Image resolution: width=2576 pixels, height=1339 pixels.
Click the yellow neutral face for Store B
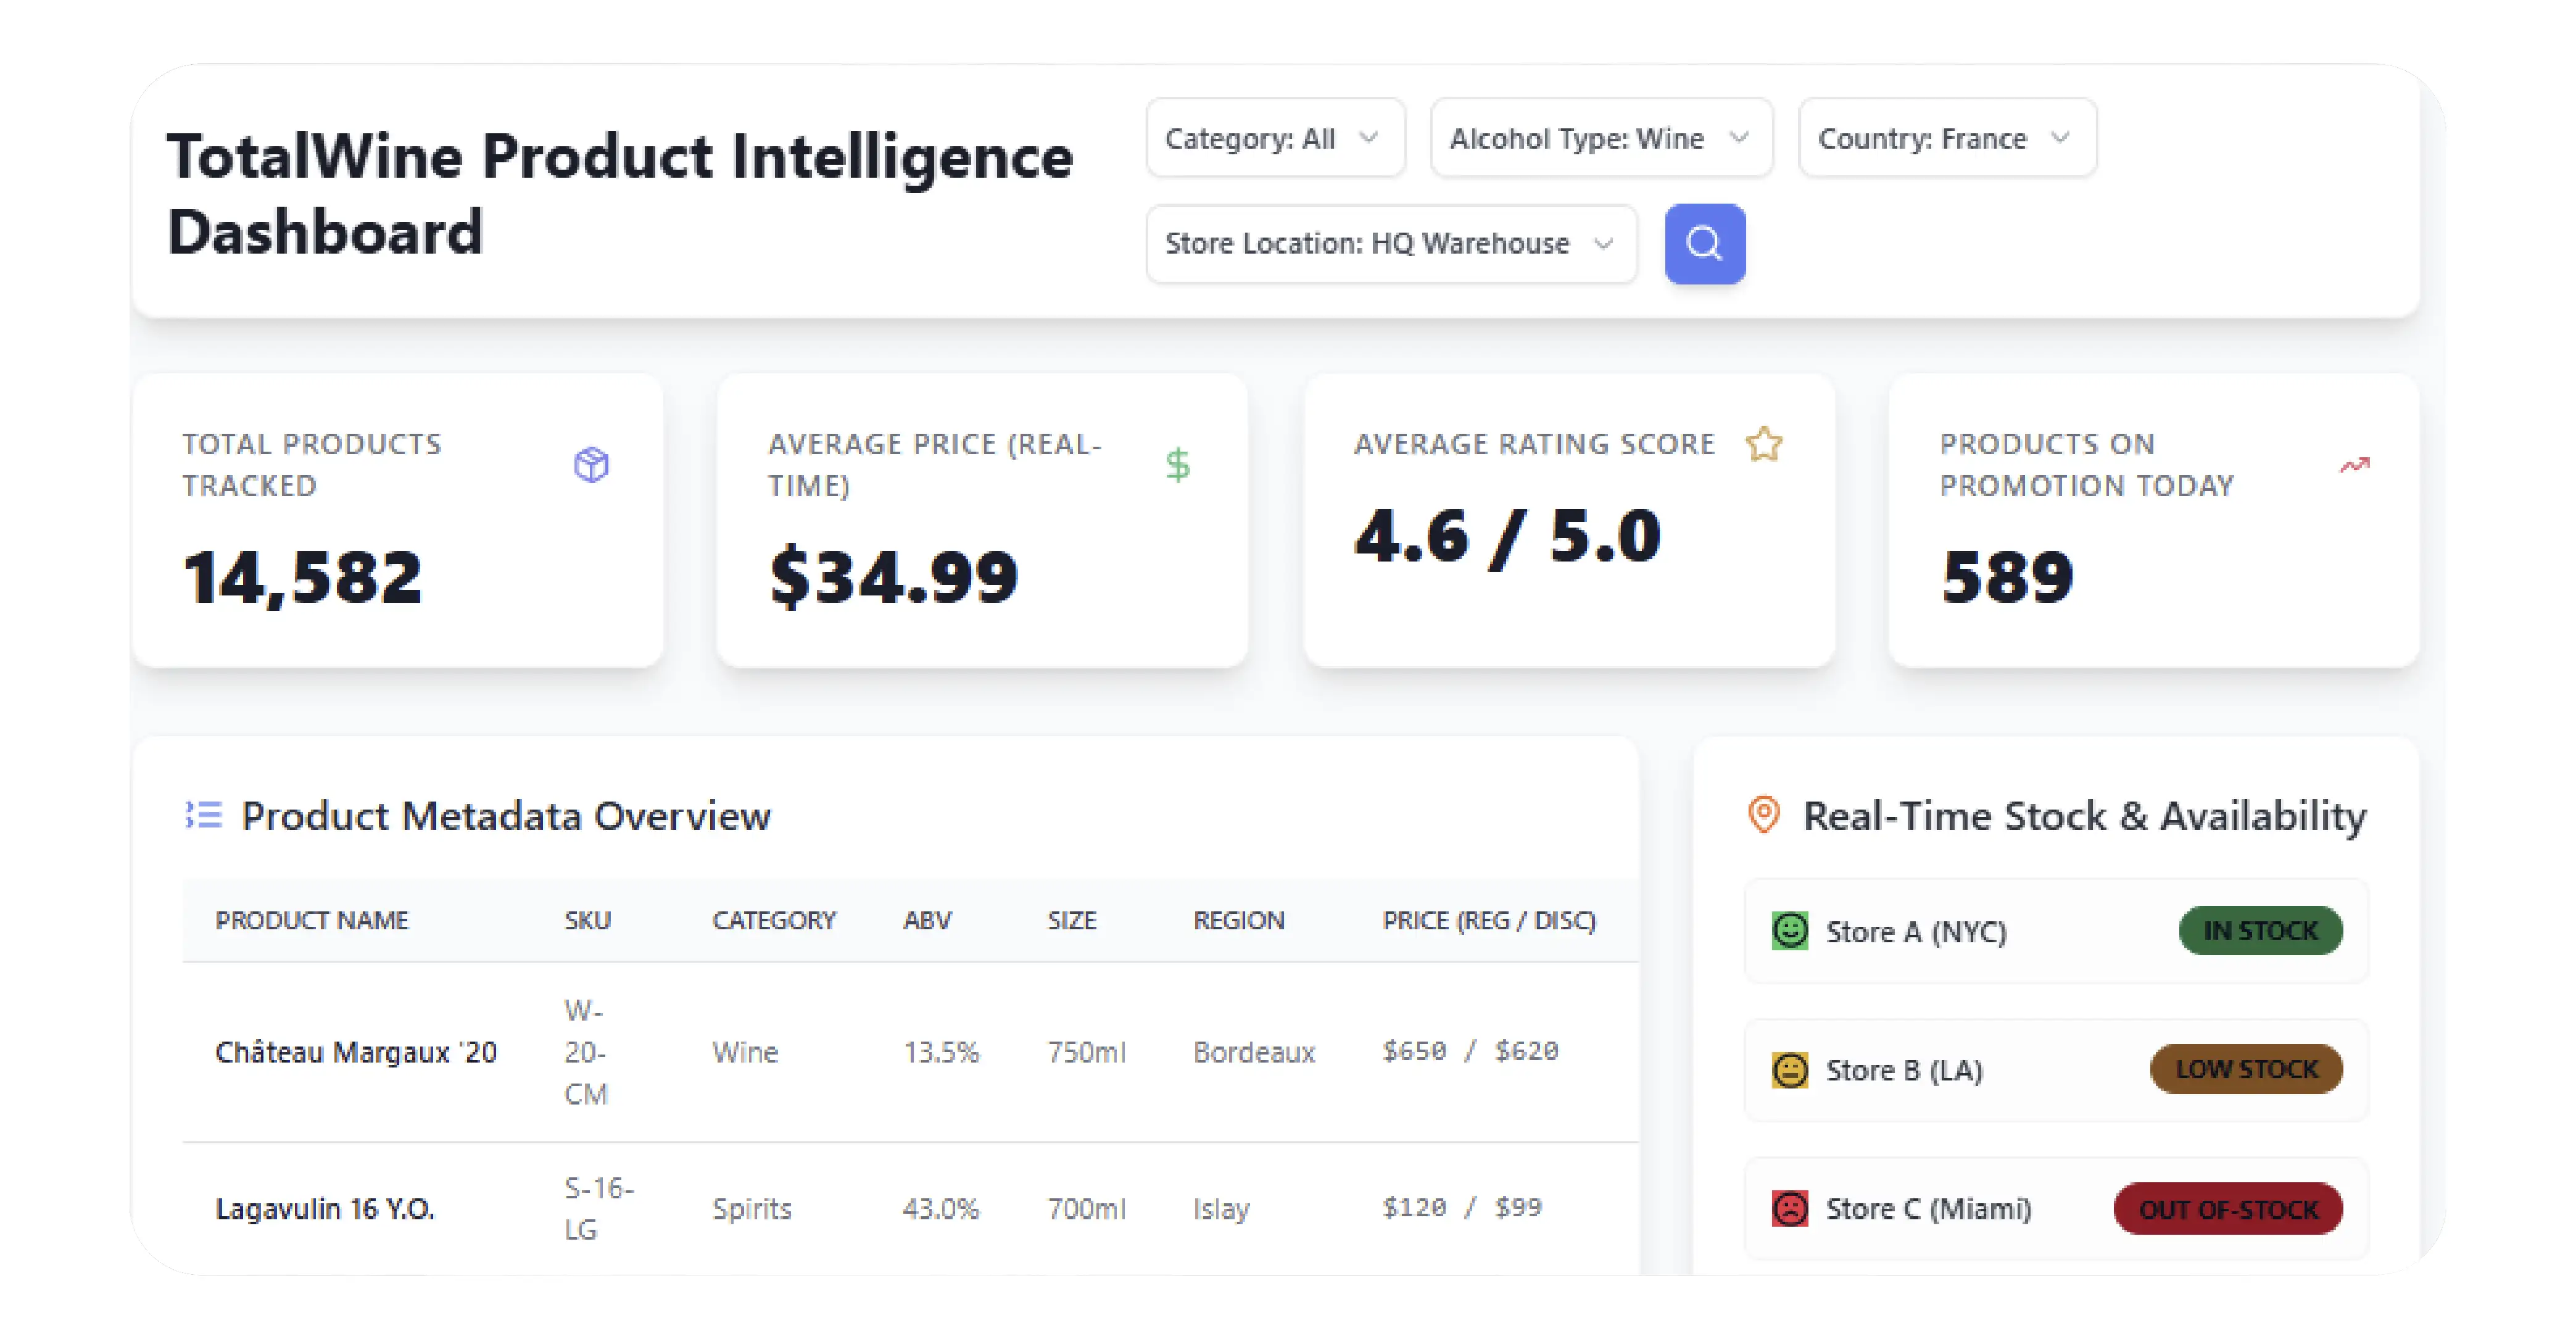click(x=1789, y=1069)
